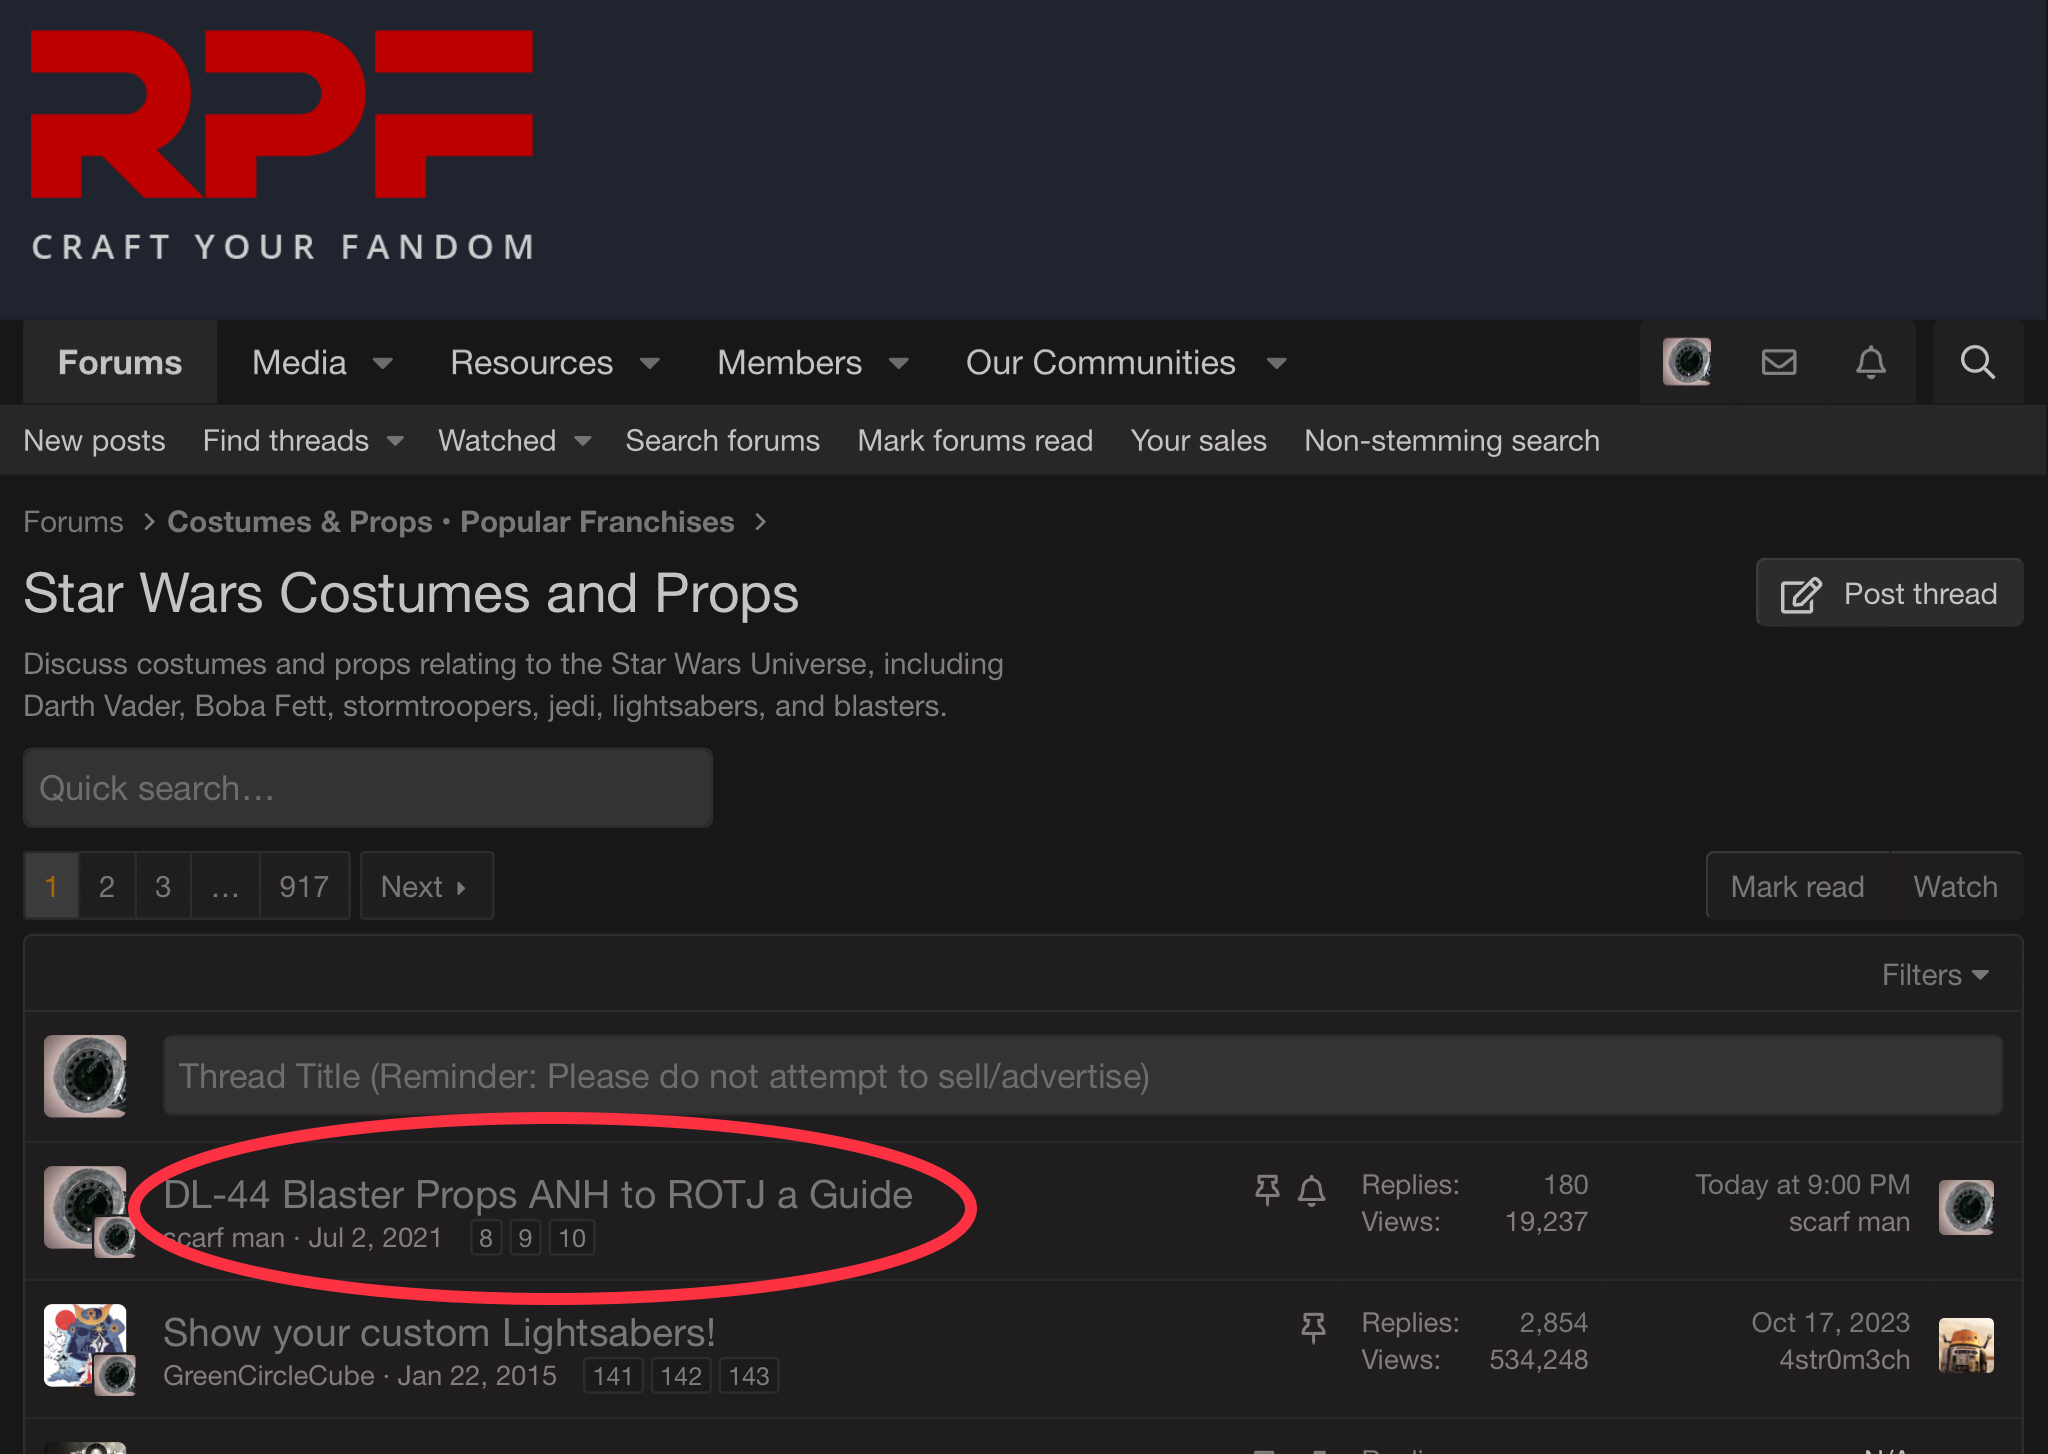Go to forum page 2
The width and height of the screenshot is (2048, 1454).
point(107,886)
